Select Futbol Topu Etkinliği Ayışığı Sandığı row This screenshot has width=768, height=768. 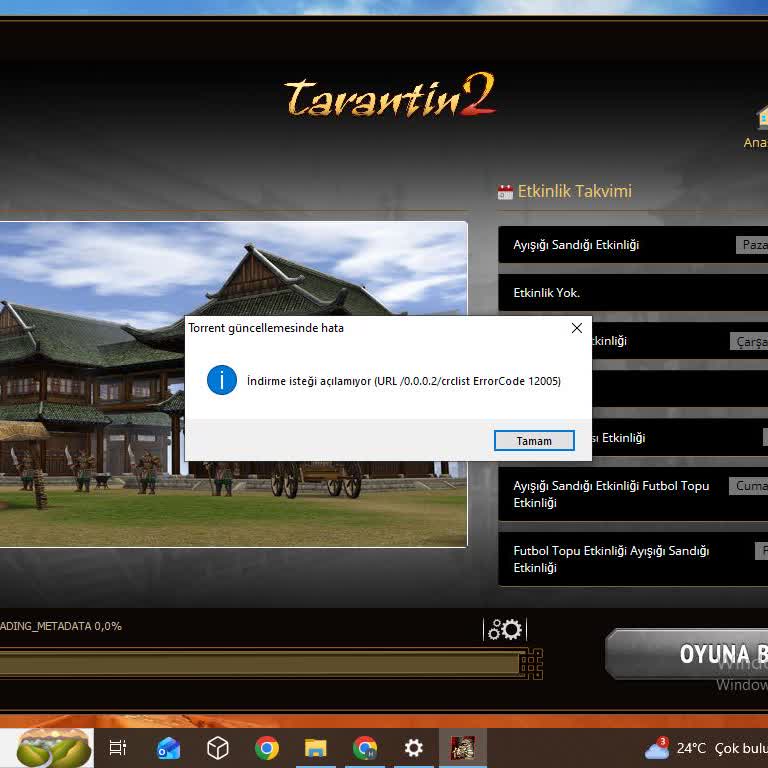pyautogui.click(x=633, y=559)
